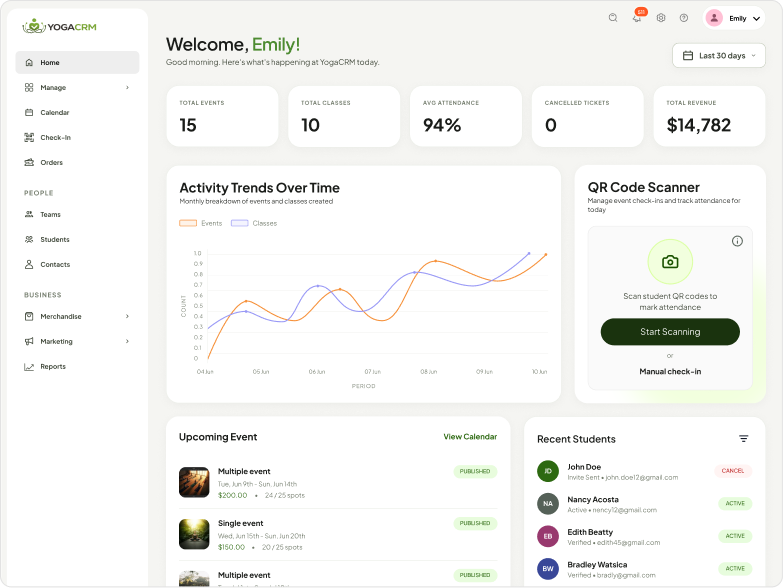This screenshot has width=783, height=588.
Task: Filter the Recent Students list
Action: coord(744,439)
